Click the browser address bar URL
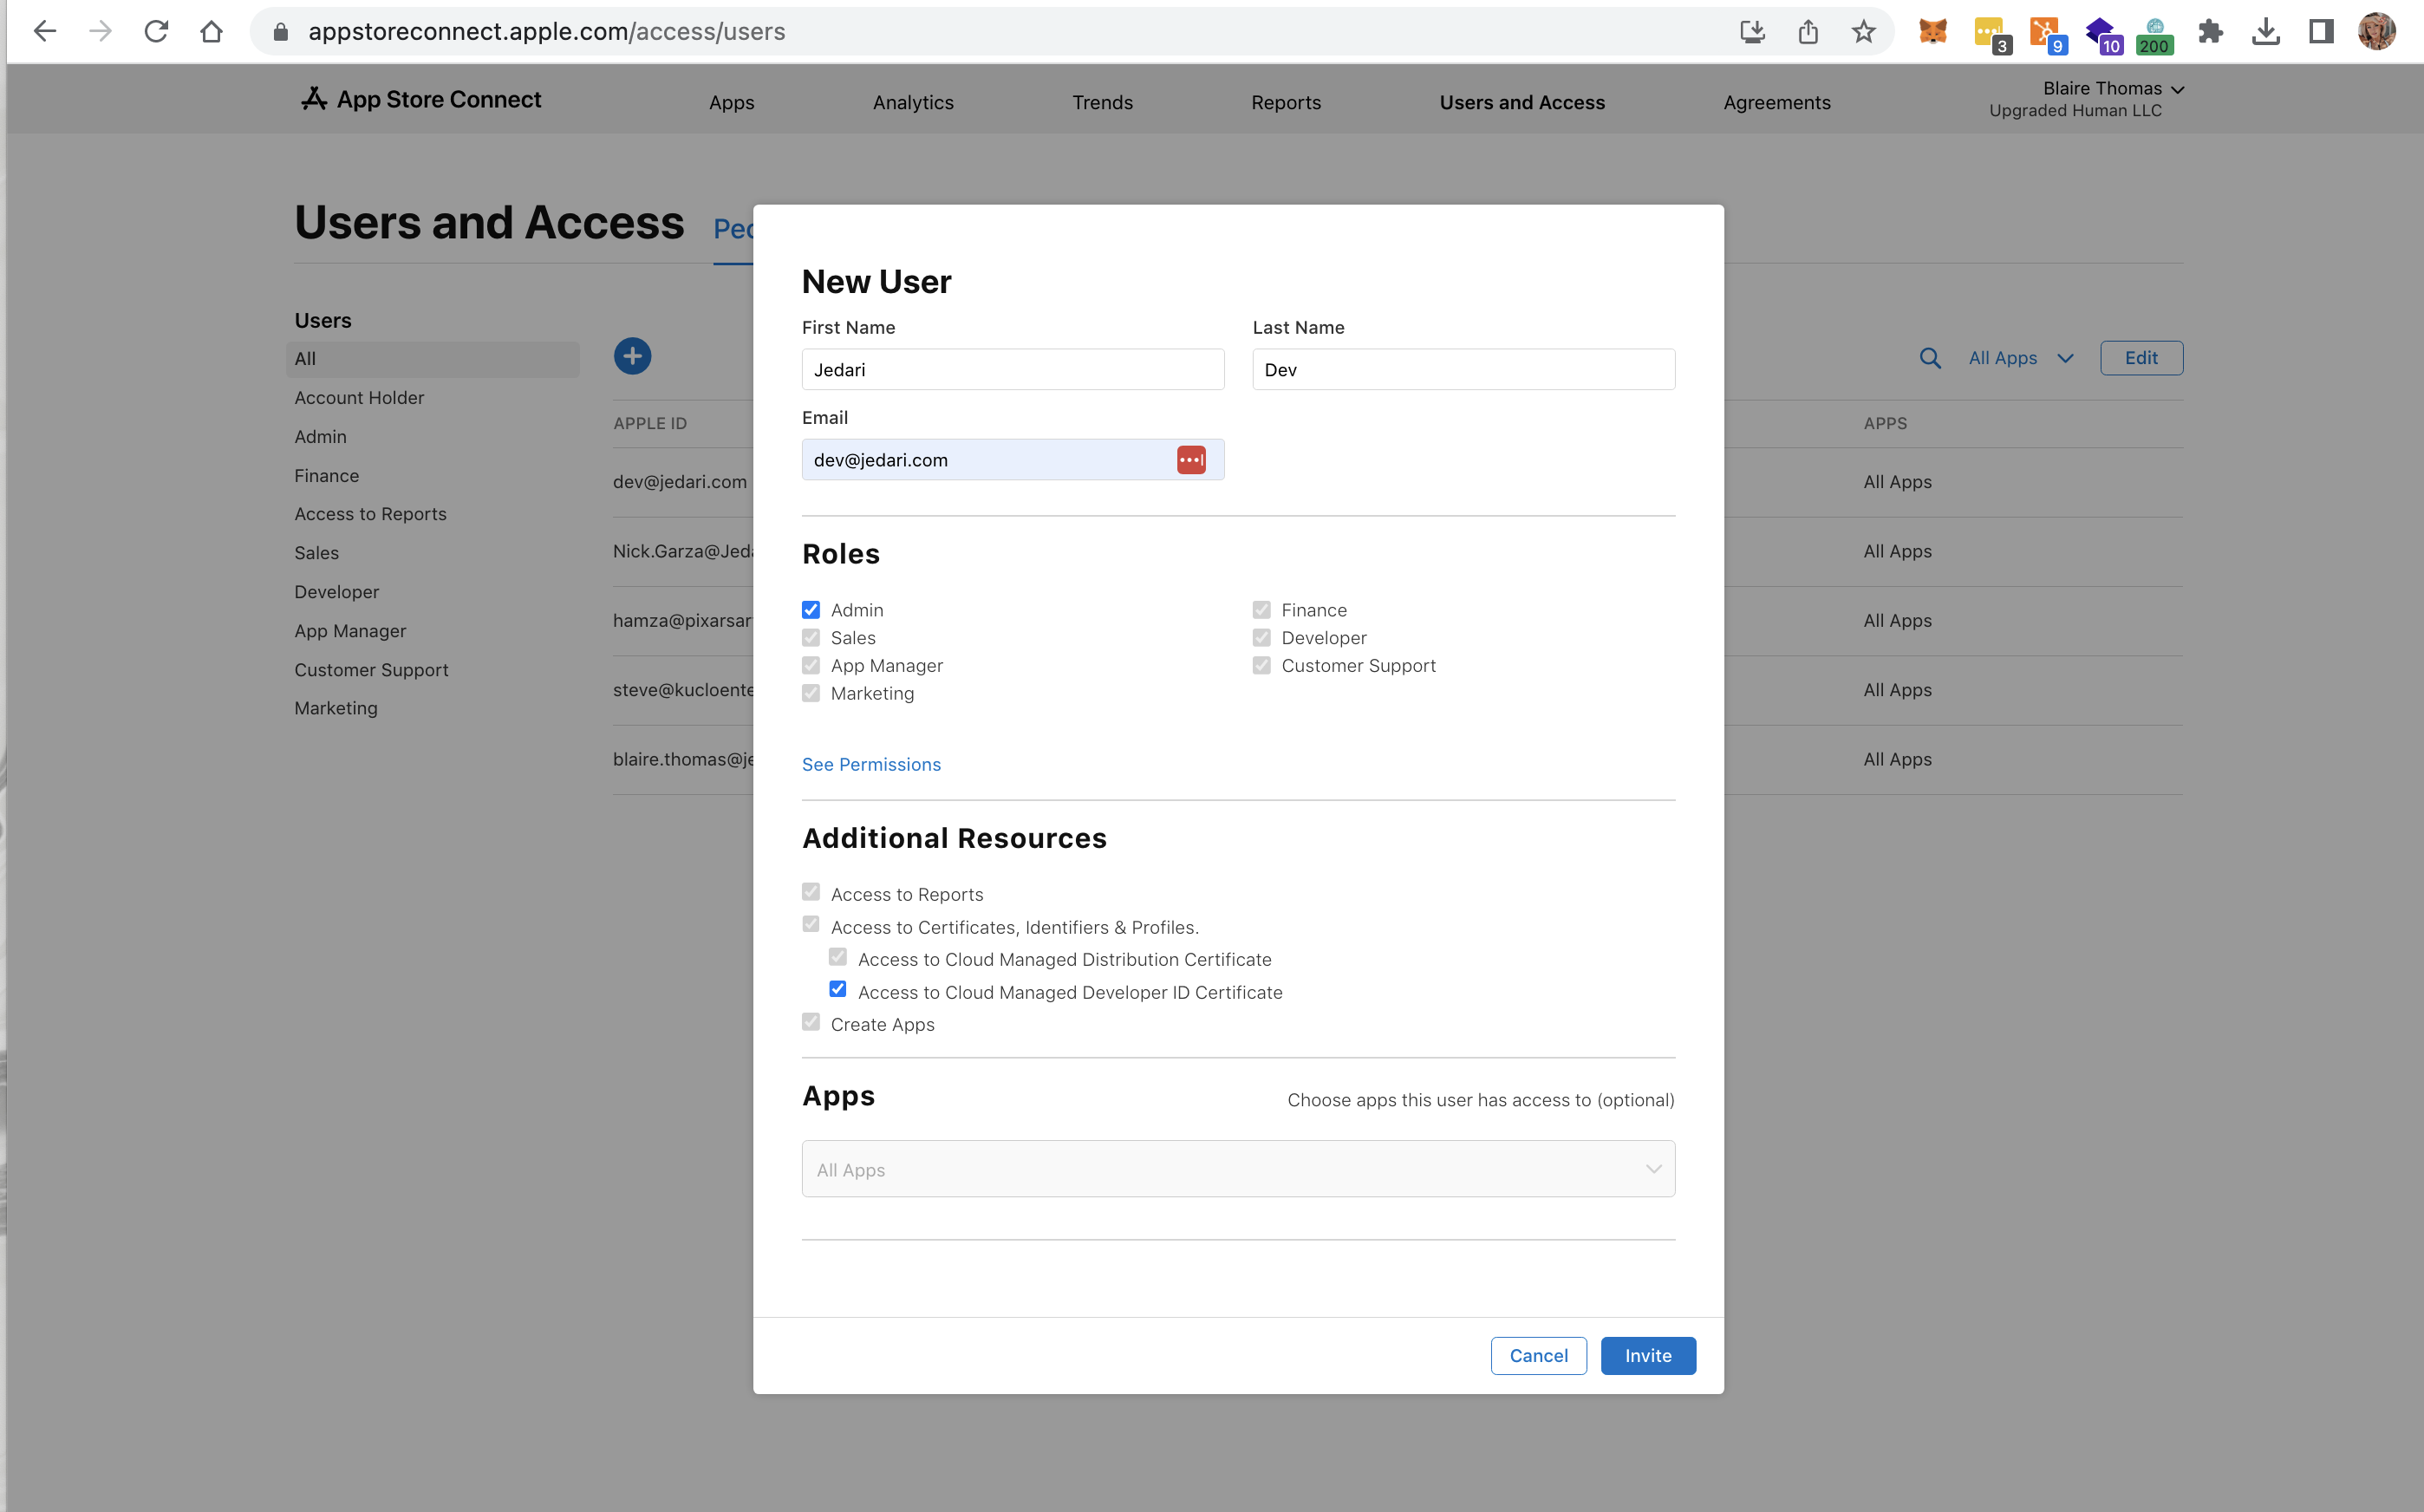Image resolution: width=2424 pixels, height=1512 pixels. coord(547,32)
